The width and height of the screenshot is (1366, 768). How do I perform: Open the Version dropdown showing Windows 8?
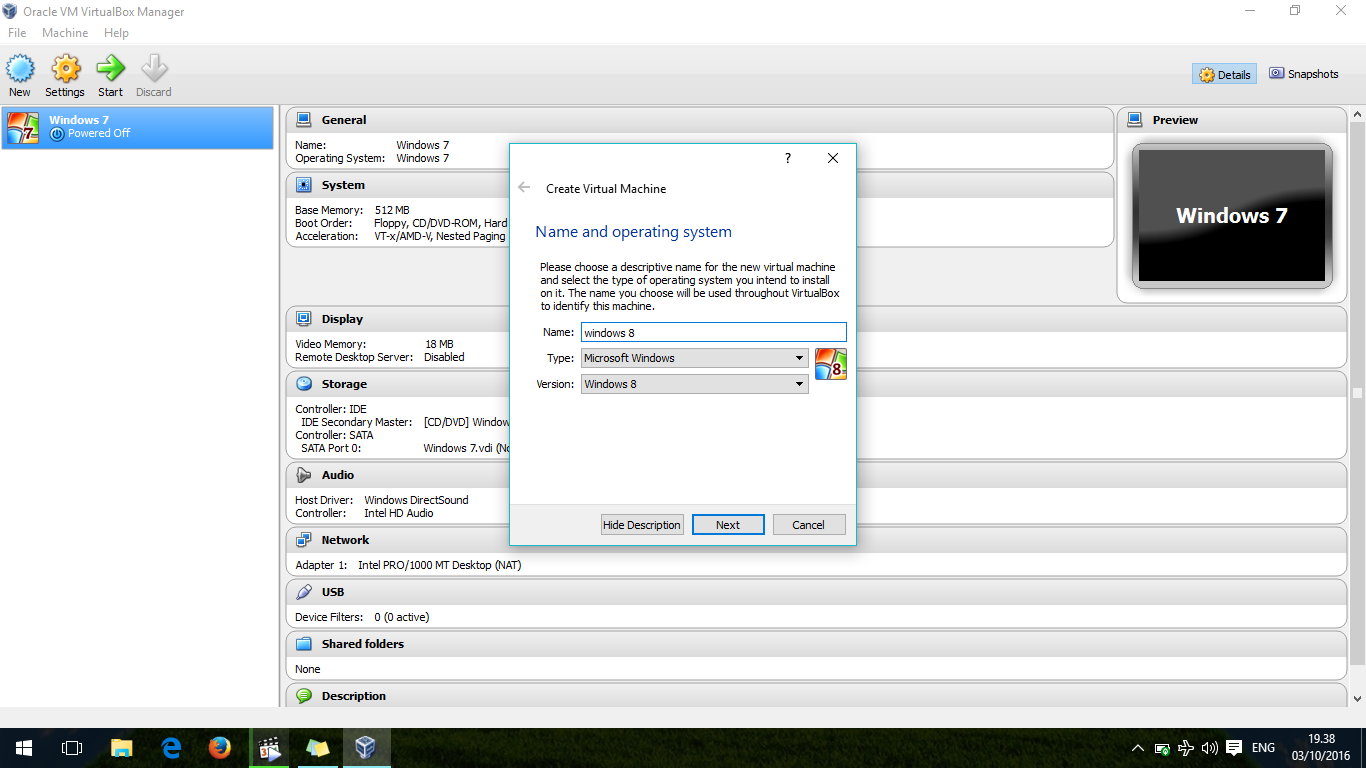tap(695, 384)
